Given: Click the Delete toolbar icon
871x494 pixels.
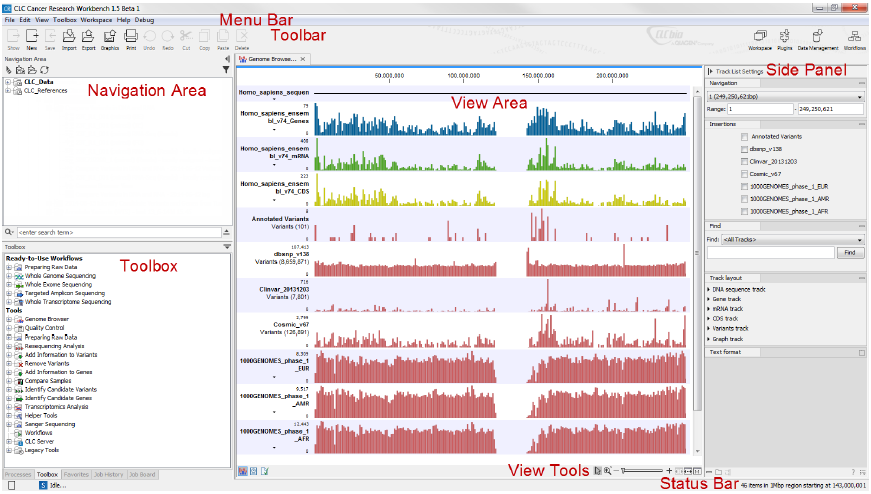Looking at the screenshot, I should tap(242, 37).
